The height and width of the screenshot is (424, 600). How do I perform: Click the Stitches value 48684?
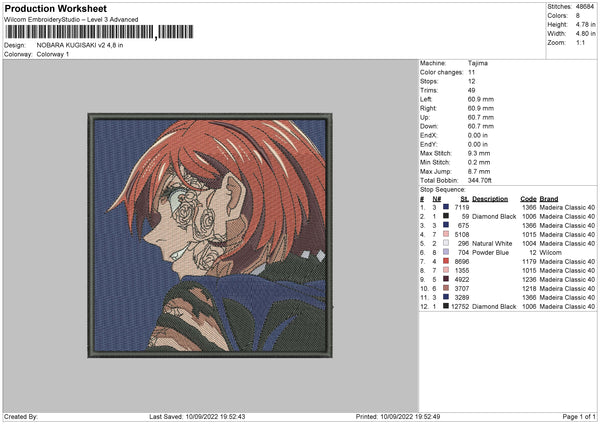click(585, 7)
